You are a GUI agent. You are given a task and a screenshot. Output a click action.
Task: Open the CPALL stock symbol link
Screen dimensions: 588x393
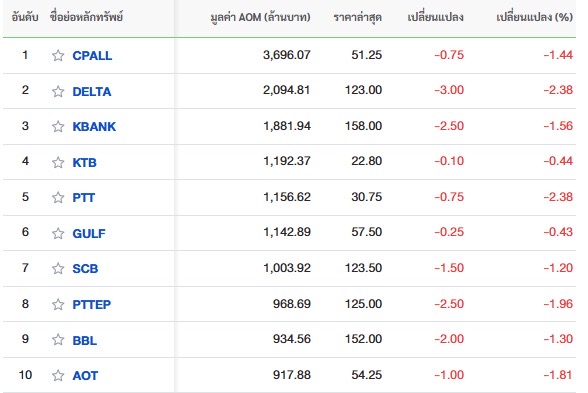point(92,56)
